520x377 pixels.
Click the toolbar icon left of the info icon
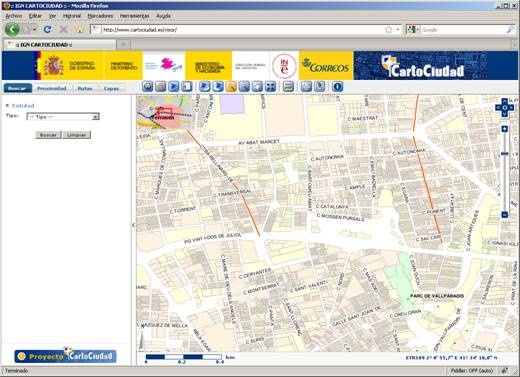pos(320,87)
